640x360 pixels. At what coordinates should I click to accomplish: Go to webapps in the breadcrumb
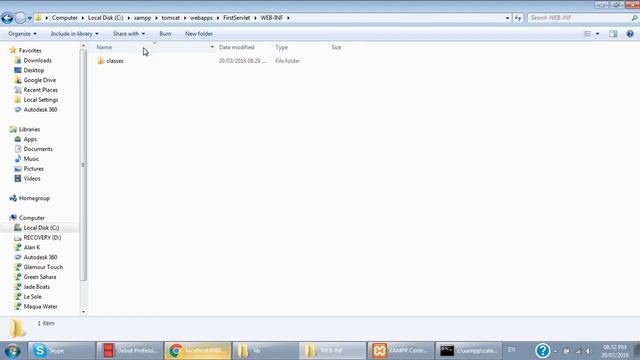pyautogui.click(x=201, y=18)
